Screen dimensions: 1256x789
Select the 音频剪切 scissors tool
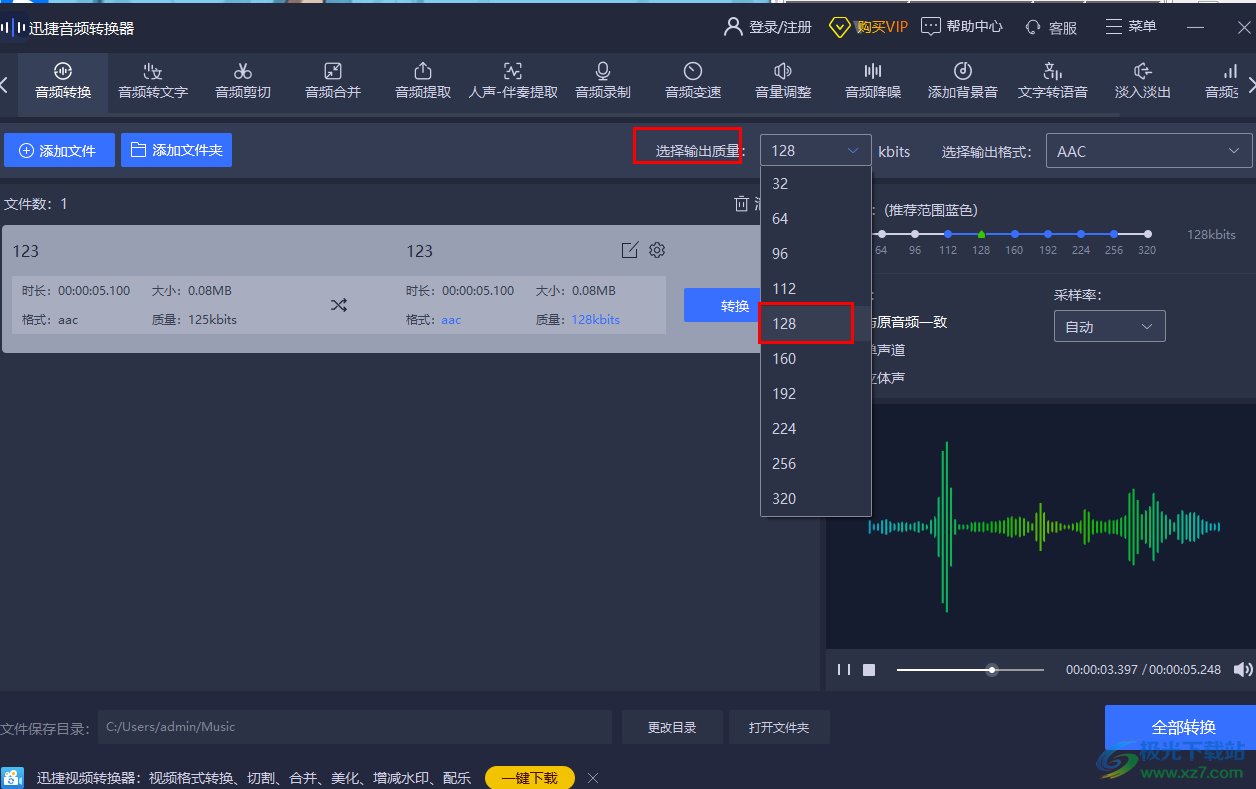click(243, 81)
